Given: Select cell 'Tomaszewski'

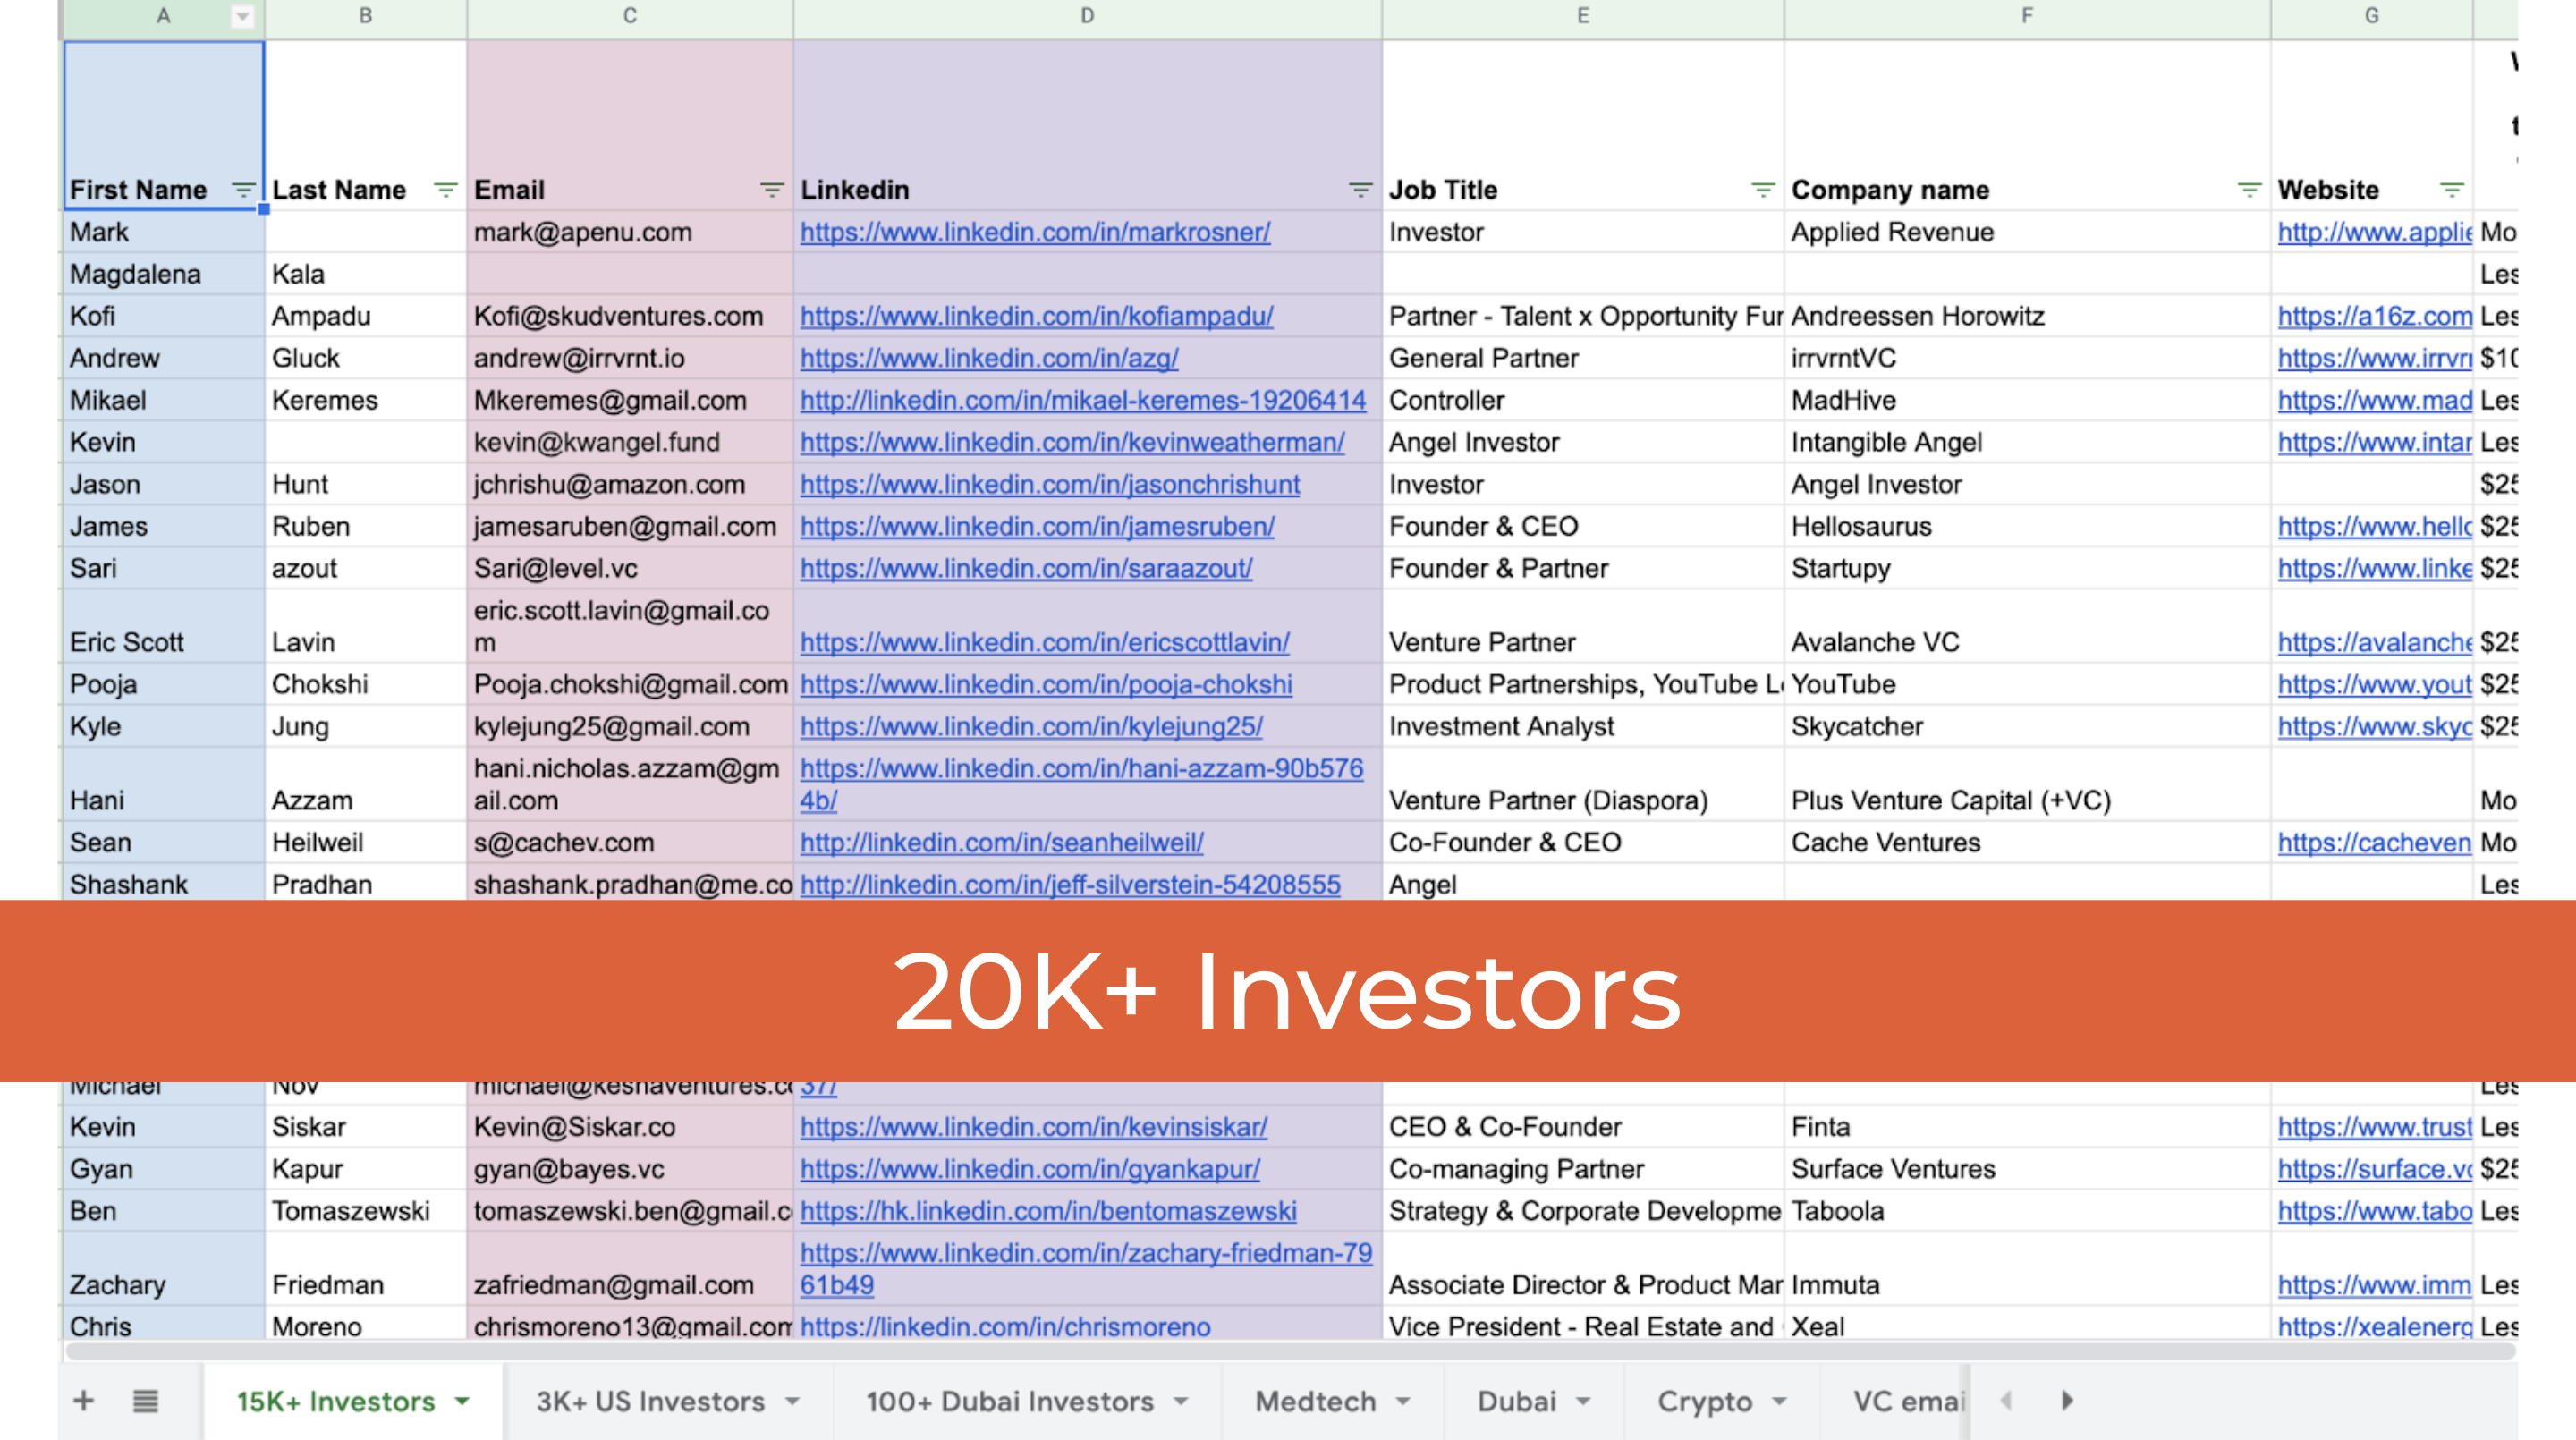Looking at the screenshot, I should pos(366,1211).
